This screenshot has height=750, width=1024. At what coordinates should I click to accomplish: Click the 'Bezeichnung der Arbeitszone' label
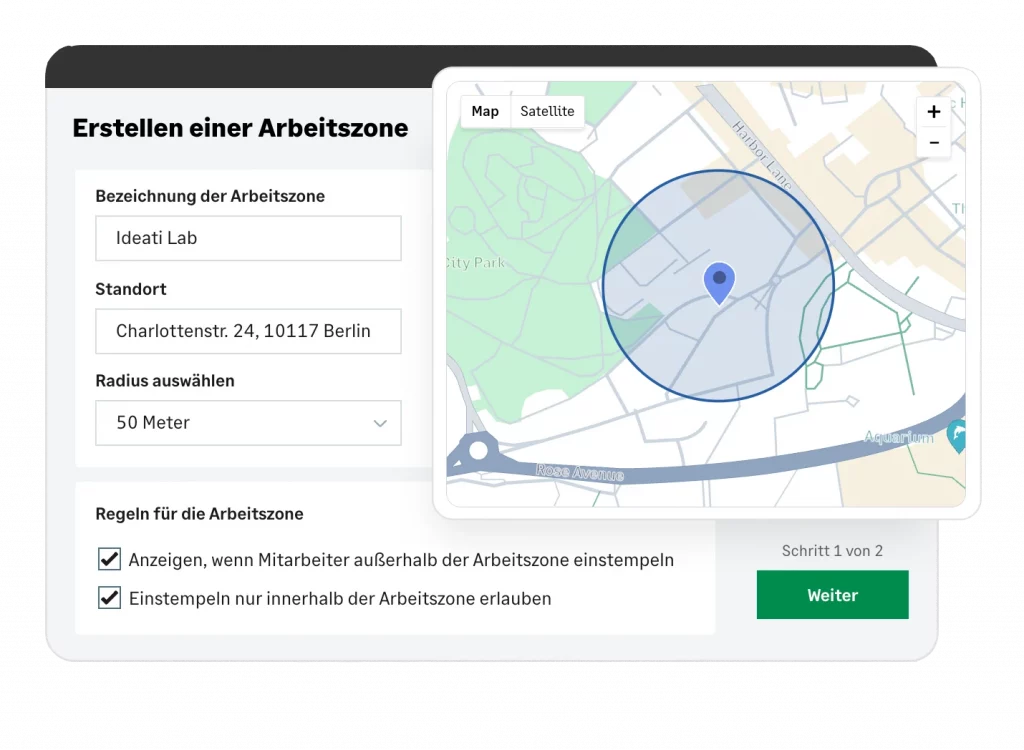pyautogui.click(x=210, y=196)
